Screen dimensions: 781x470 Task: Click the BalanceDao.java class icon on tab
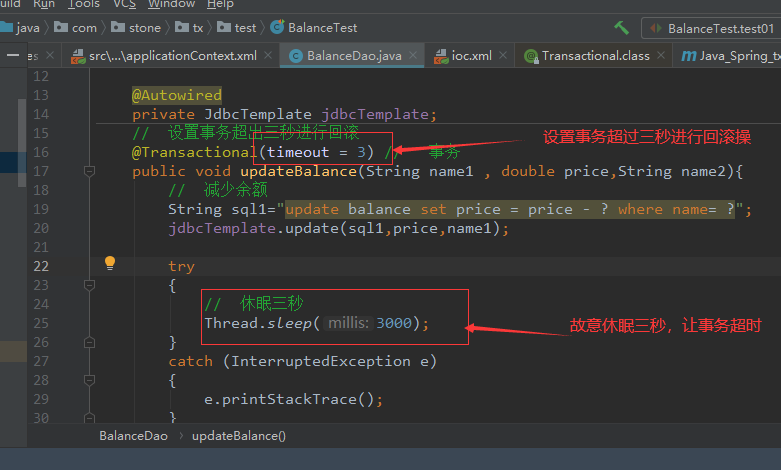[296, 56]
